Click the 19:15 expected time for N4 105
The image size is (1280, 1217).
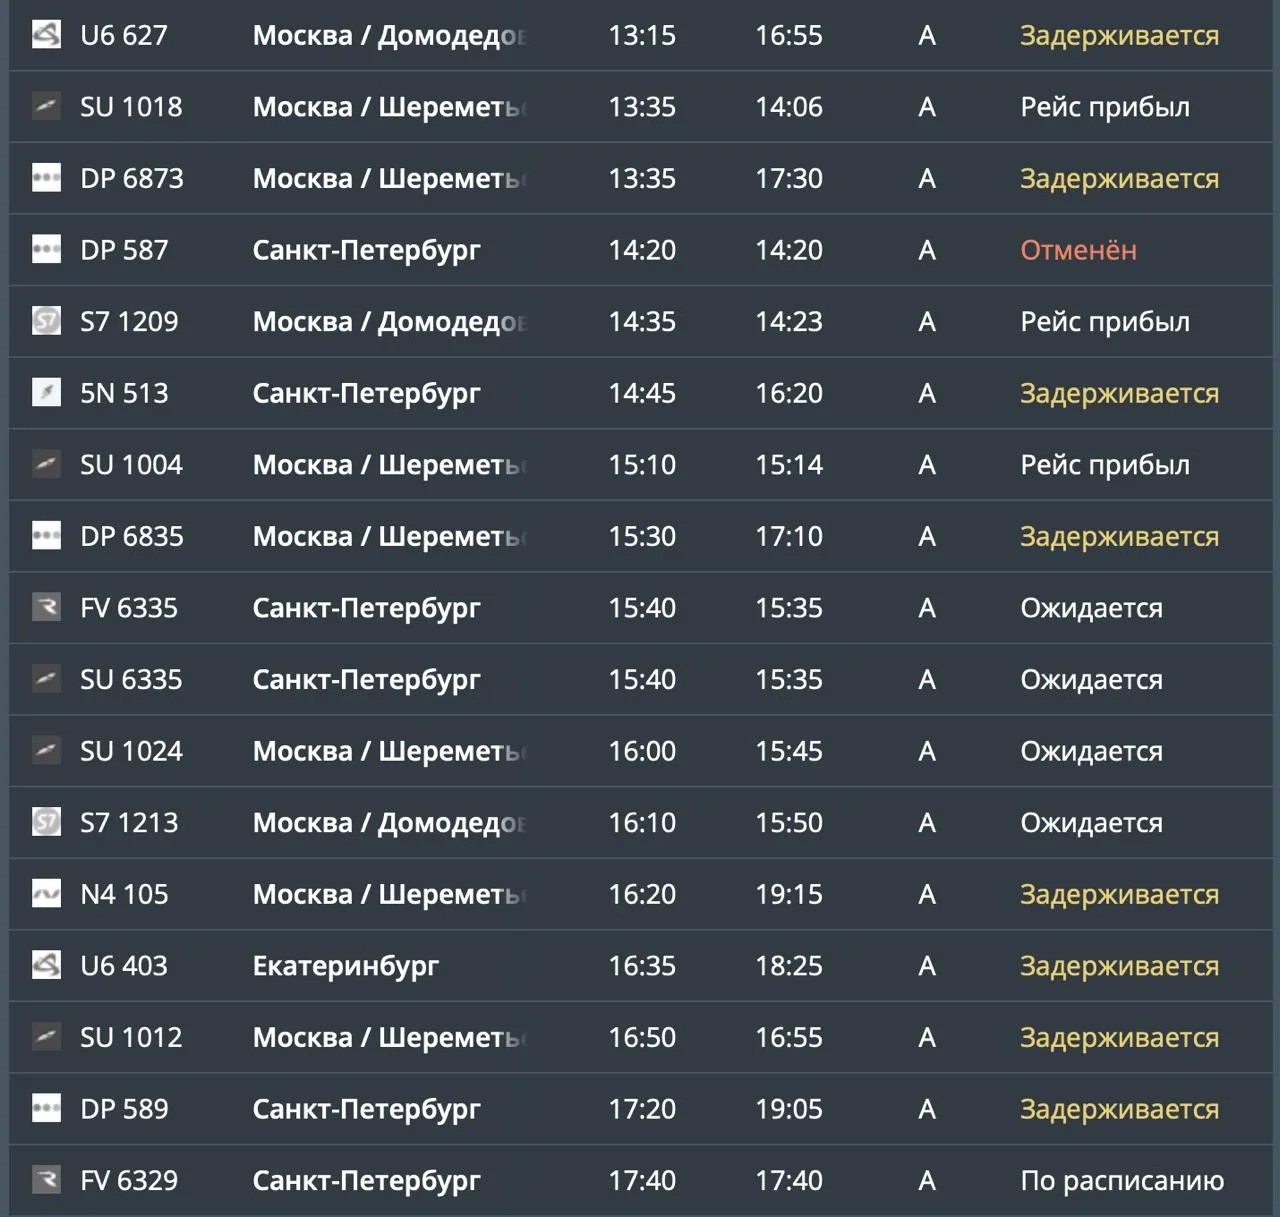[789, 894]
